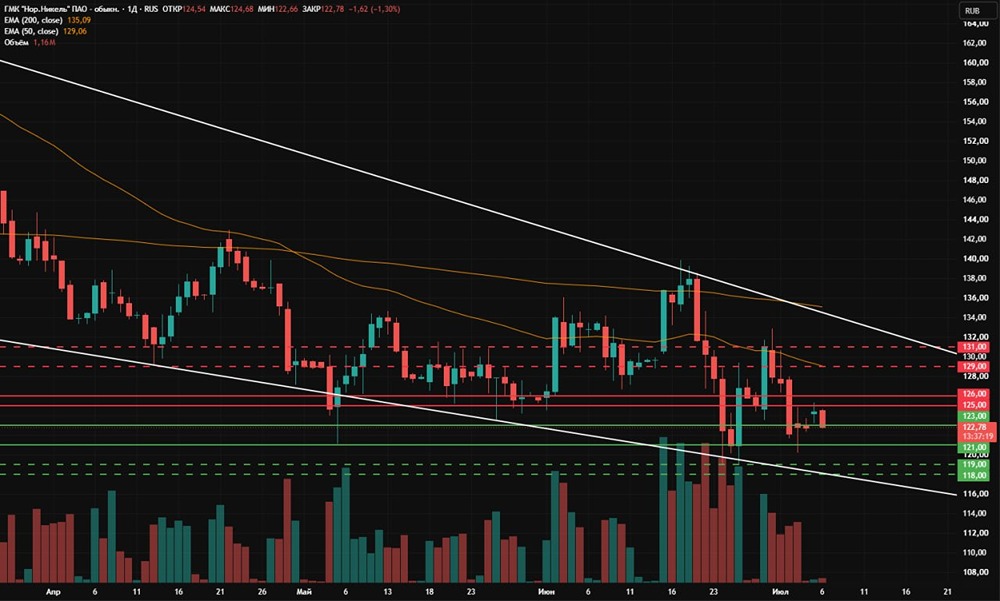Click the 1Д timeframe in chart header
Image resolution: width=1000 pixels, height=601 pixels.
[x=133, y=9]
